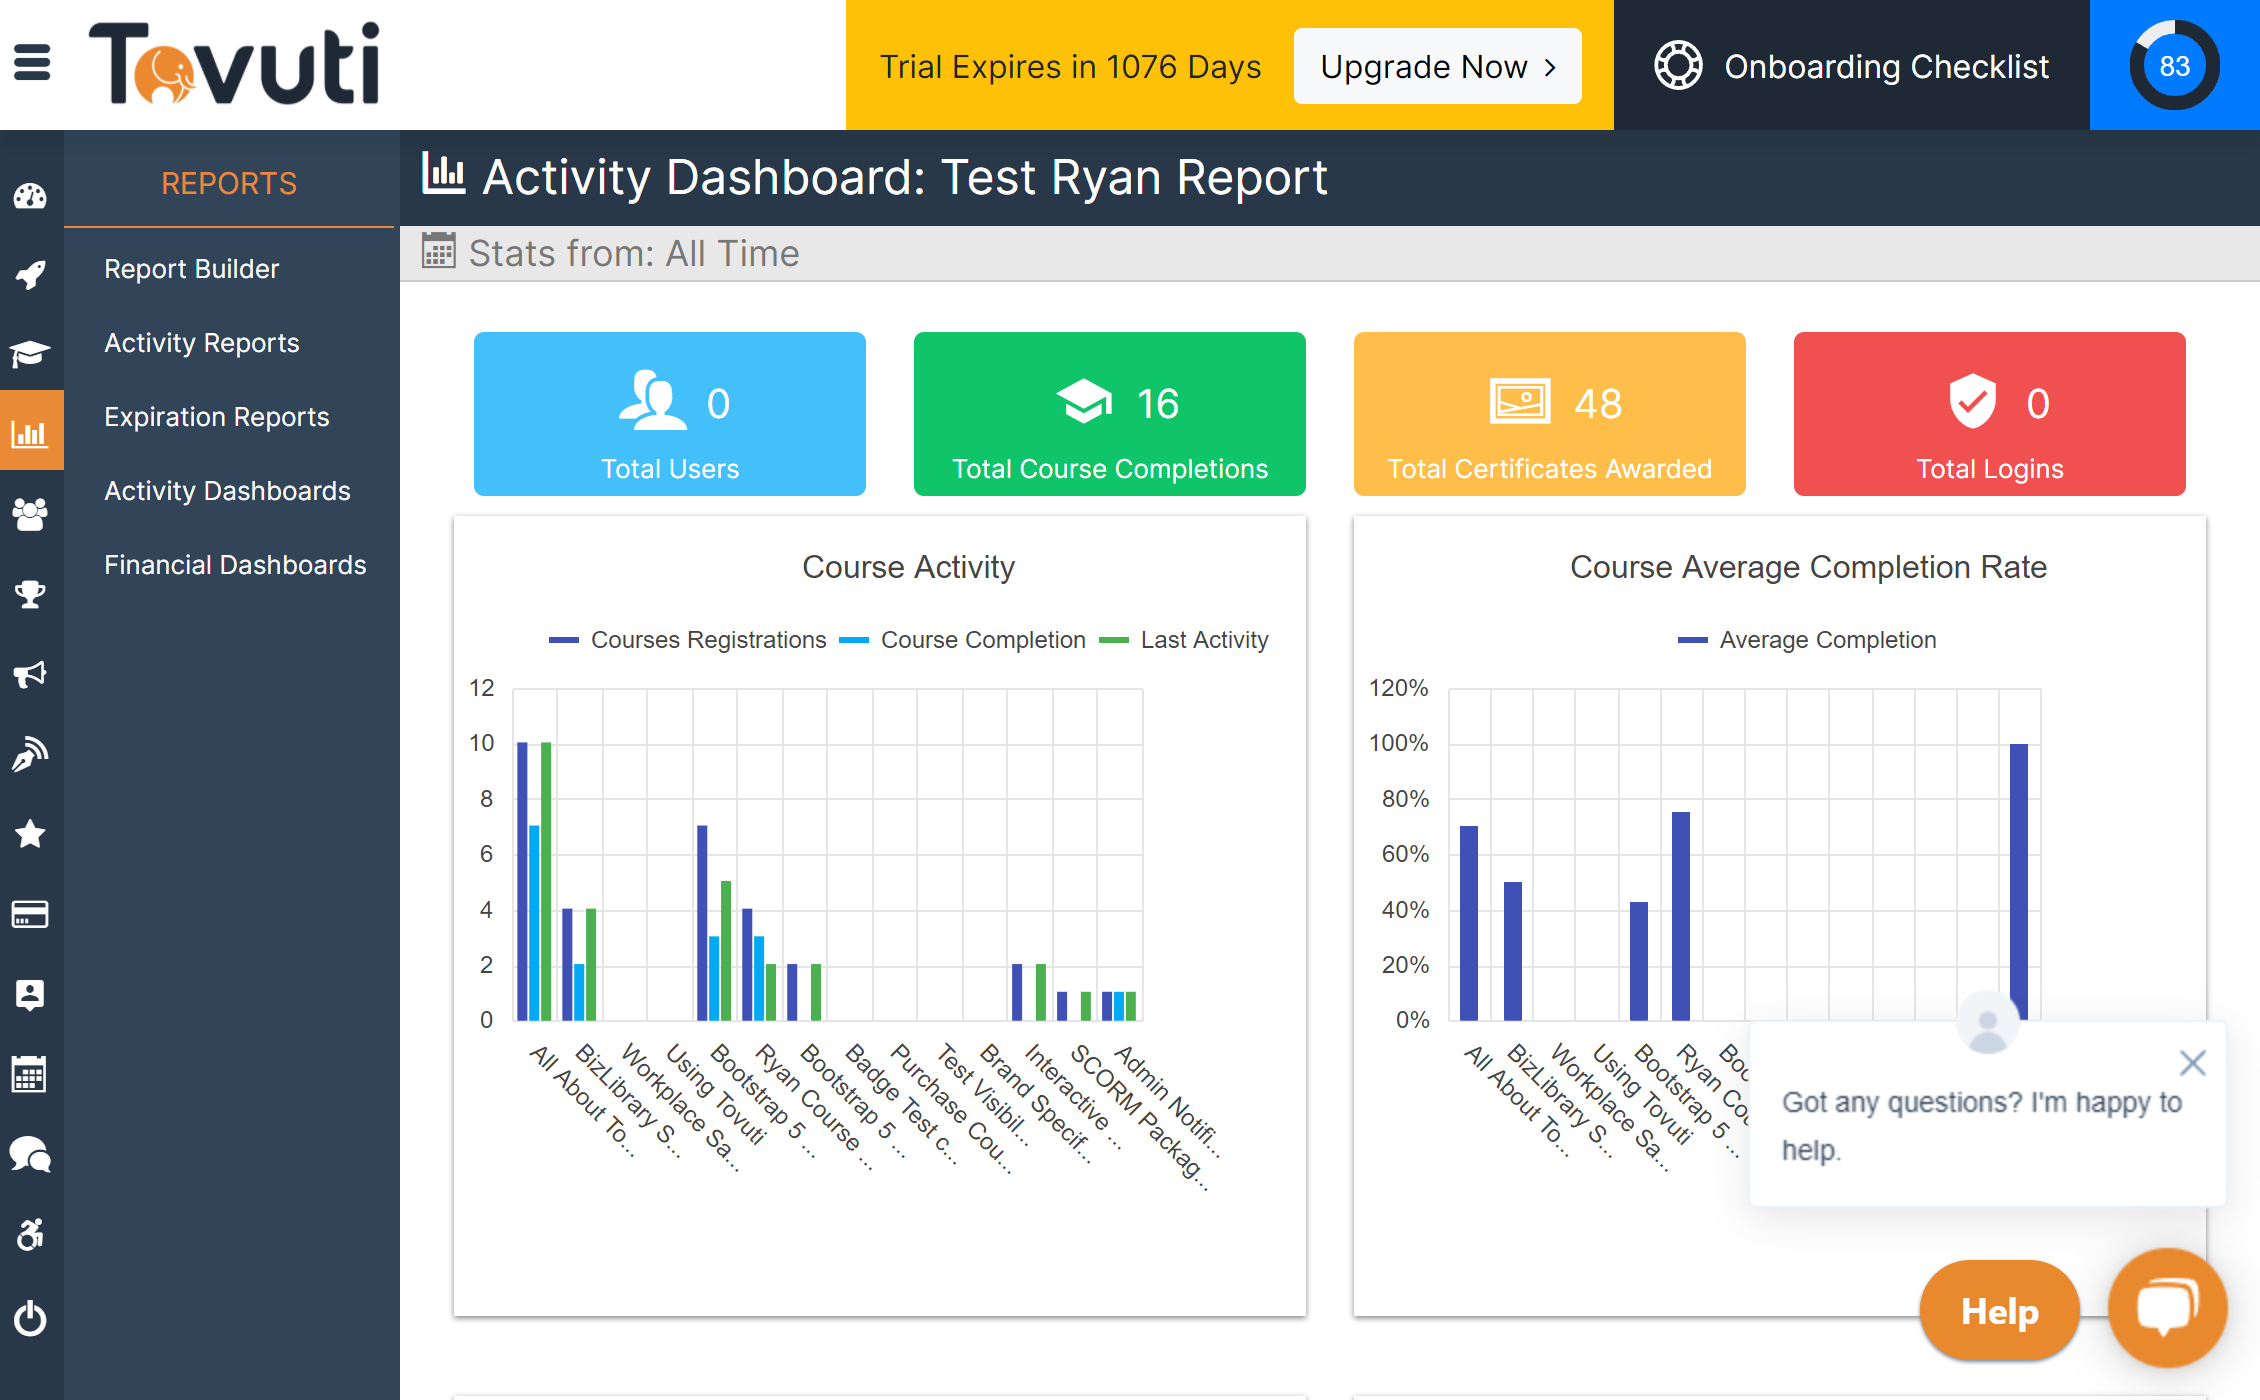Click the 83 progress circle indicator

[x=2174, y=66]
